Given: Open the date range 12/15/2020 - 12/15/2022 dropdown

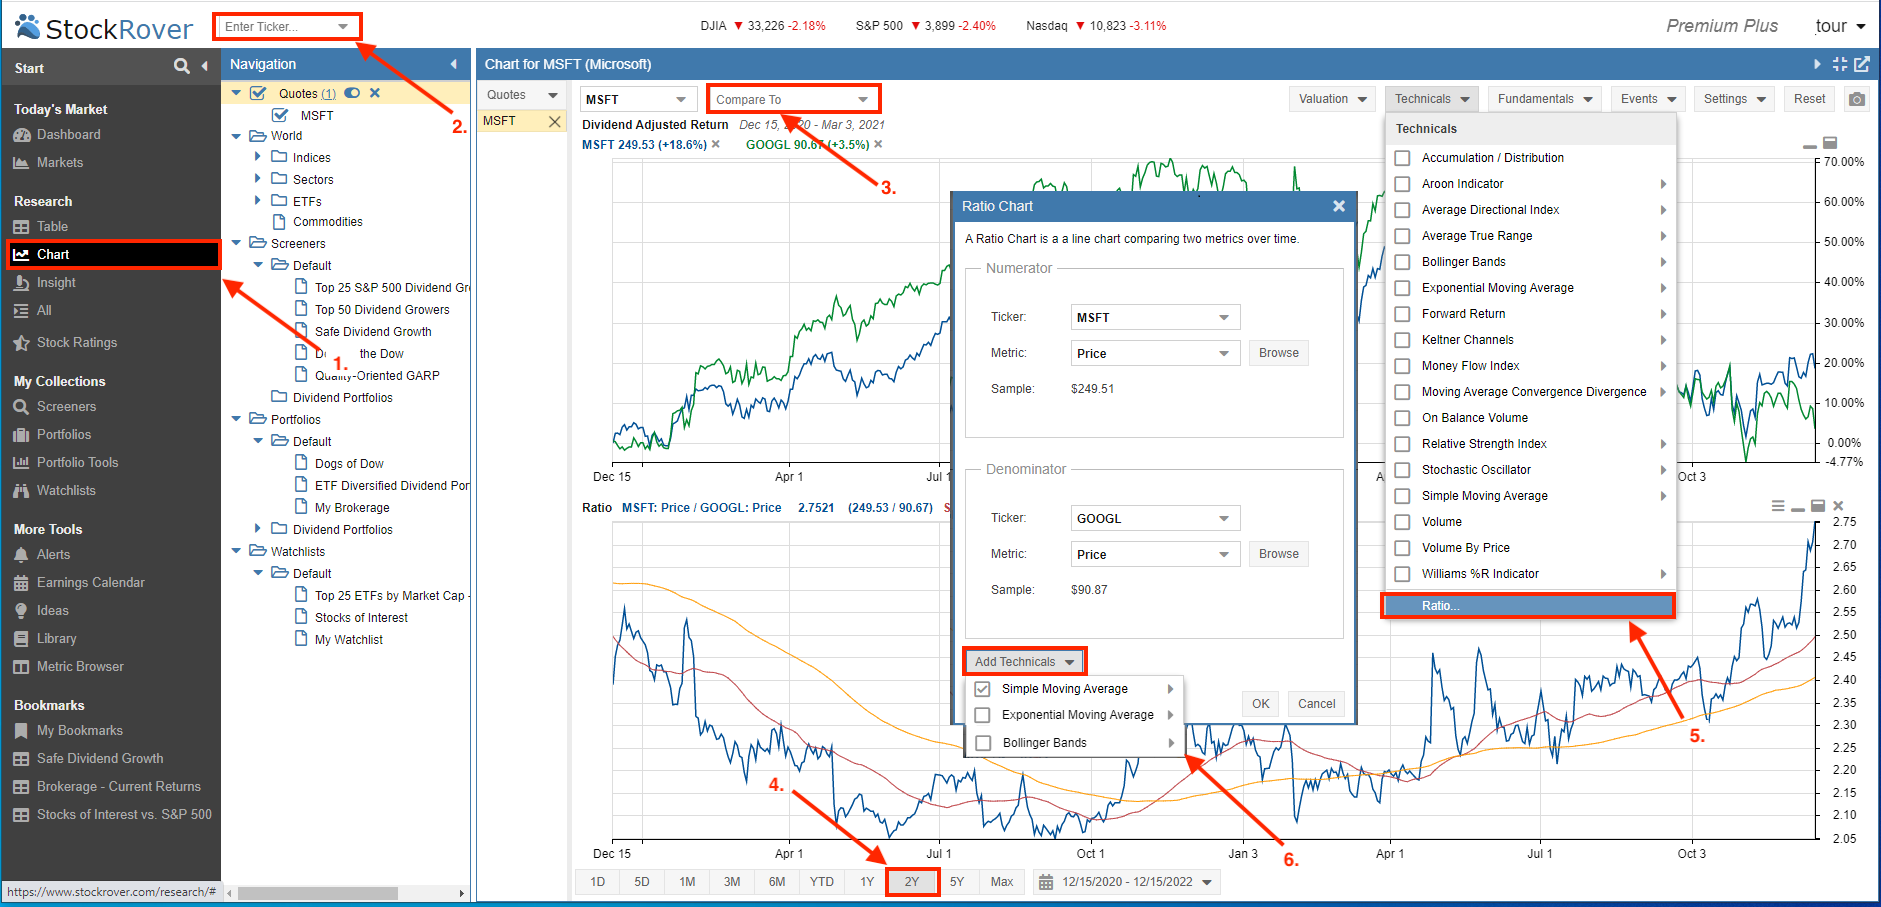Looking at the screenshot, I should [1125, 882].
